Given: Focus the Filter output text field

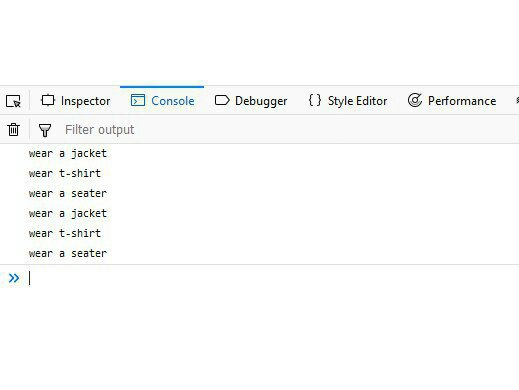Looking at the screenshot, I should (x=290, y=130).
